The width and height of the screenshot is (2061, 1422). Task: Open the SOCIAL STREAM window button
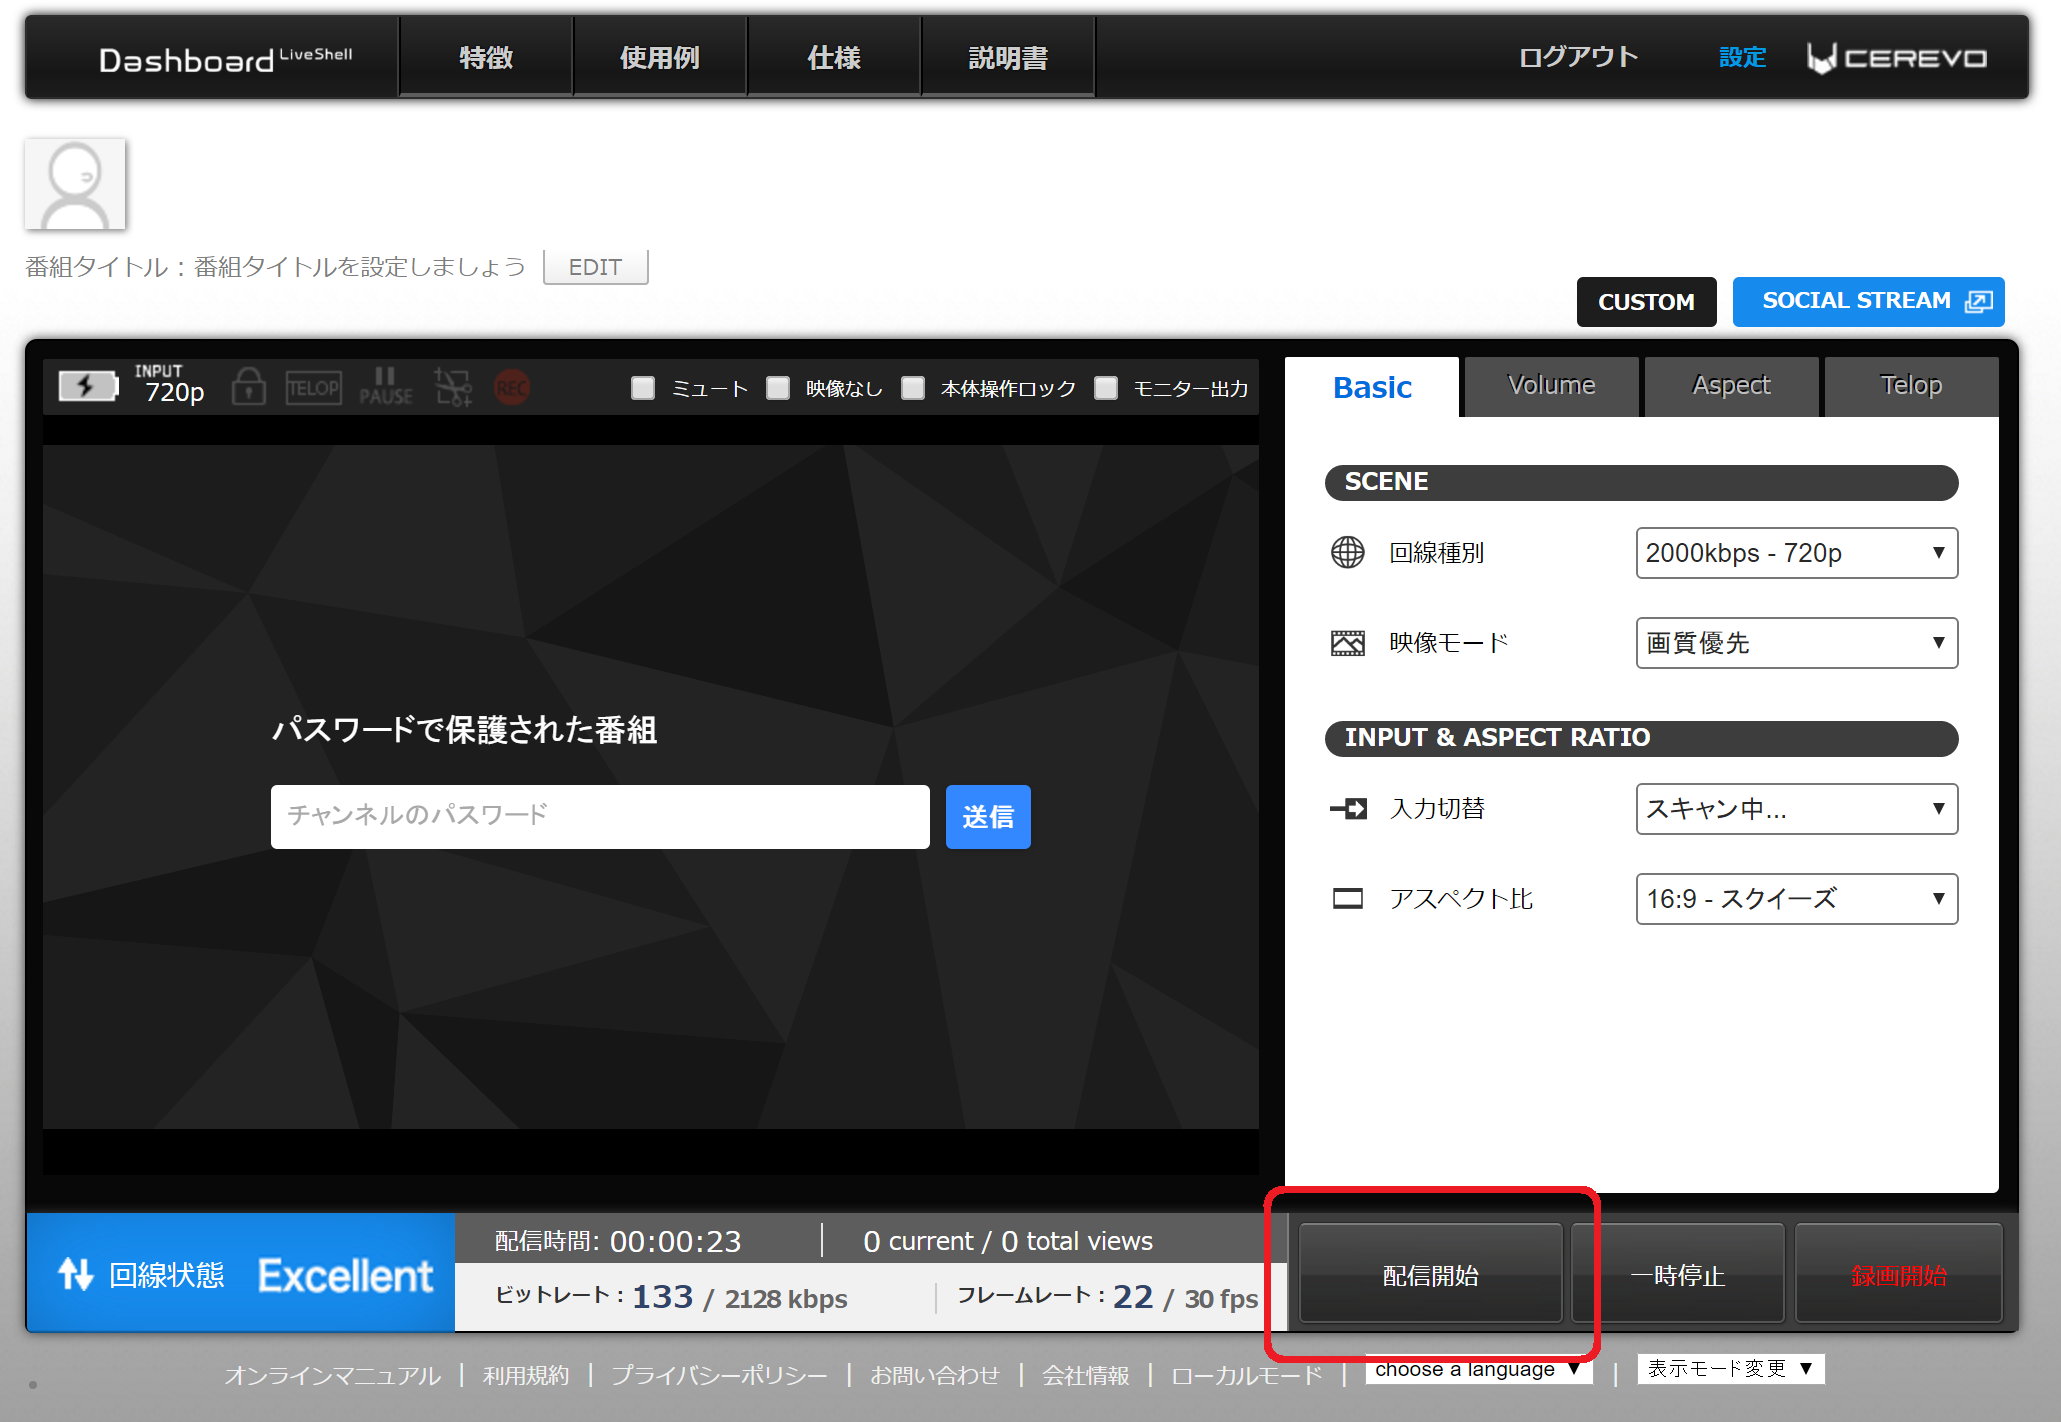[x=1868, y=301]
